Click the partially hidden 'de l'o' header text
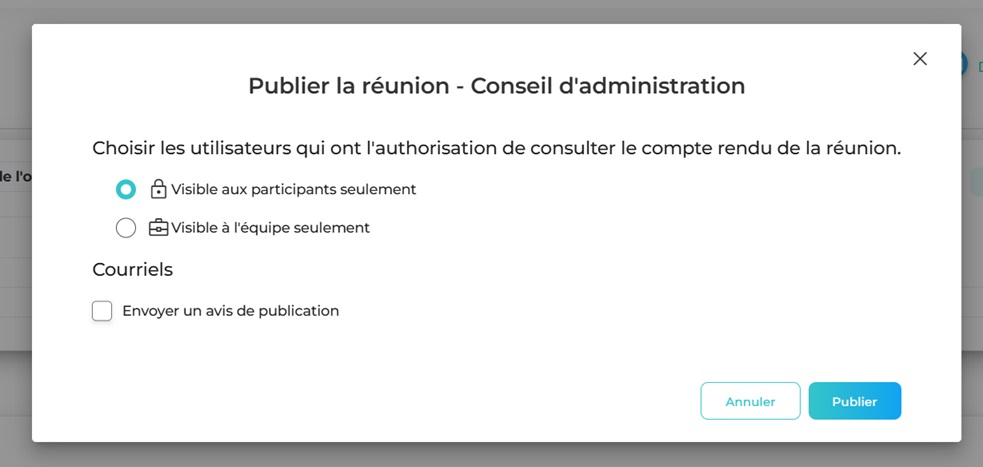This screenshot has height=467, width=983. pos(16,176)
